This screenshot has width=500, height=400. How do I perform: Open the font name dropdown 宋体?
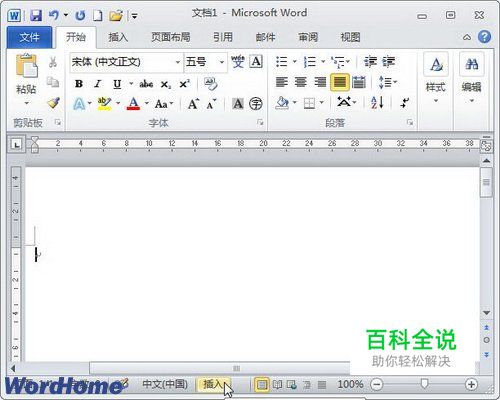[x=178, y=62]
